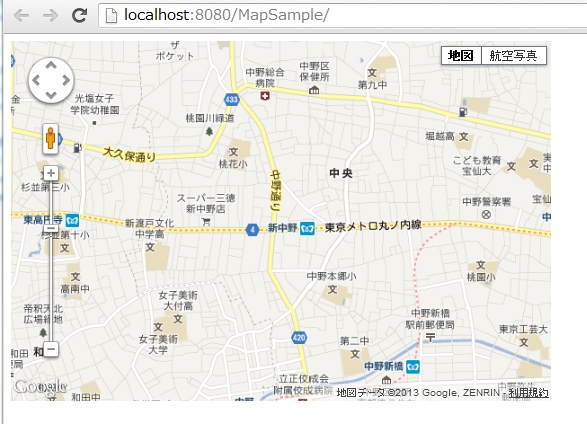Viewport: 587px width, 424px height.
Task: Click the 桃花小 school icon
Action: tap(234, 152)
